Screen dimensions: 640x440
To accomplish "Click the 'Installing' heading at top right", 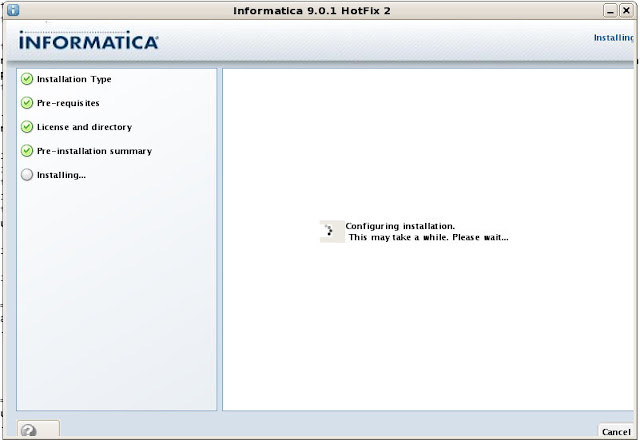I will 613,38.
